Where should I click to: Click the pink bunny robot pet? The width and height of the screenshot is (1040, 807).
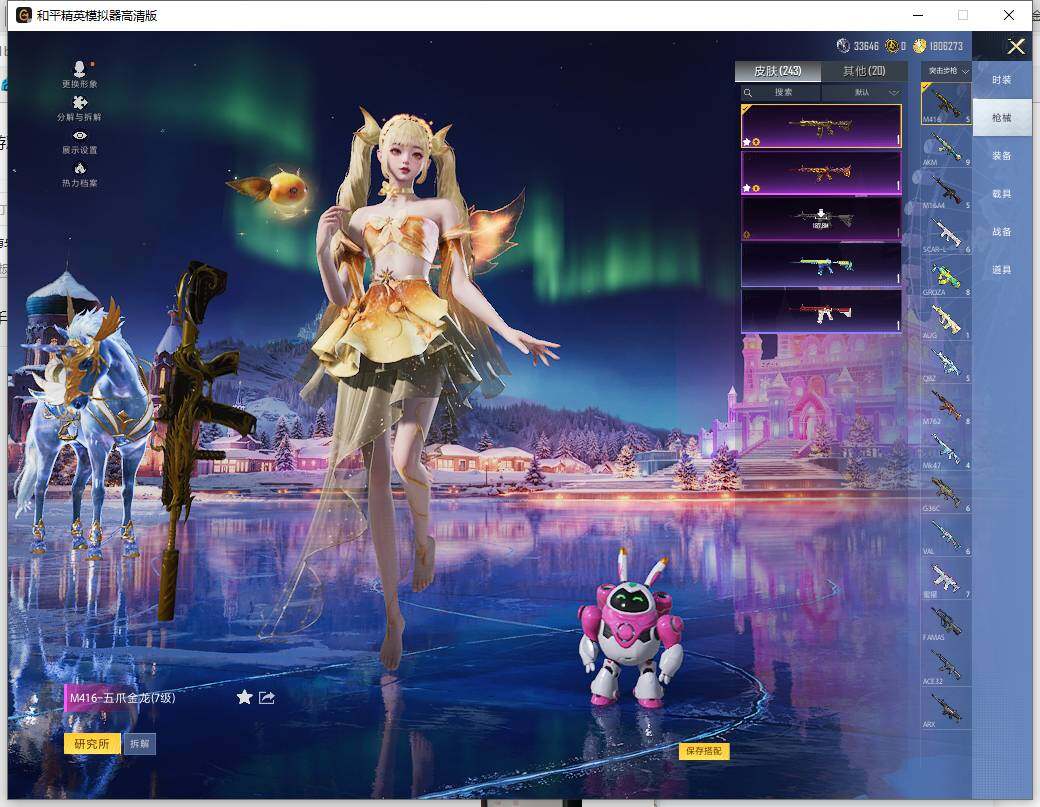click(631, 629)
